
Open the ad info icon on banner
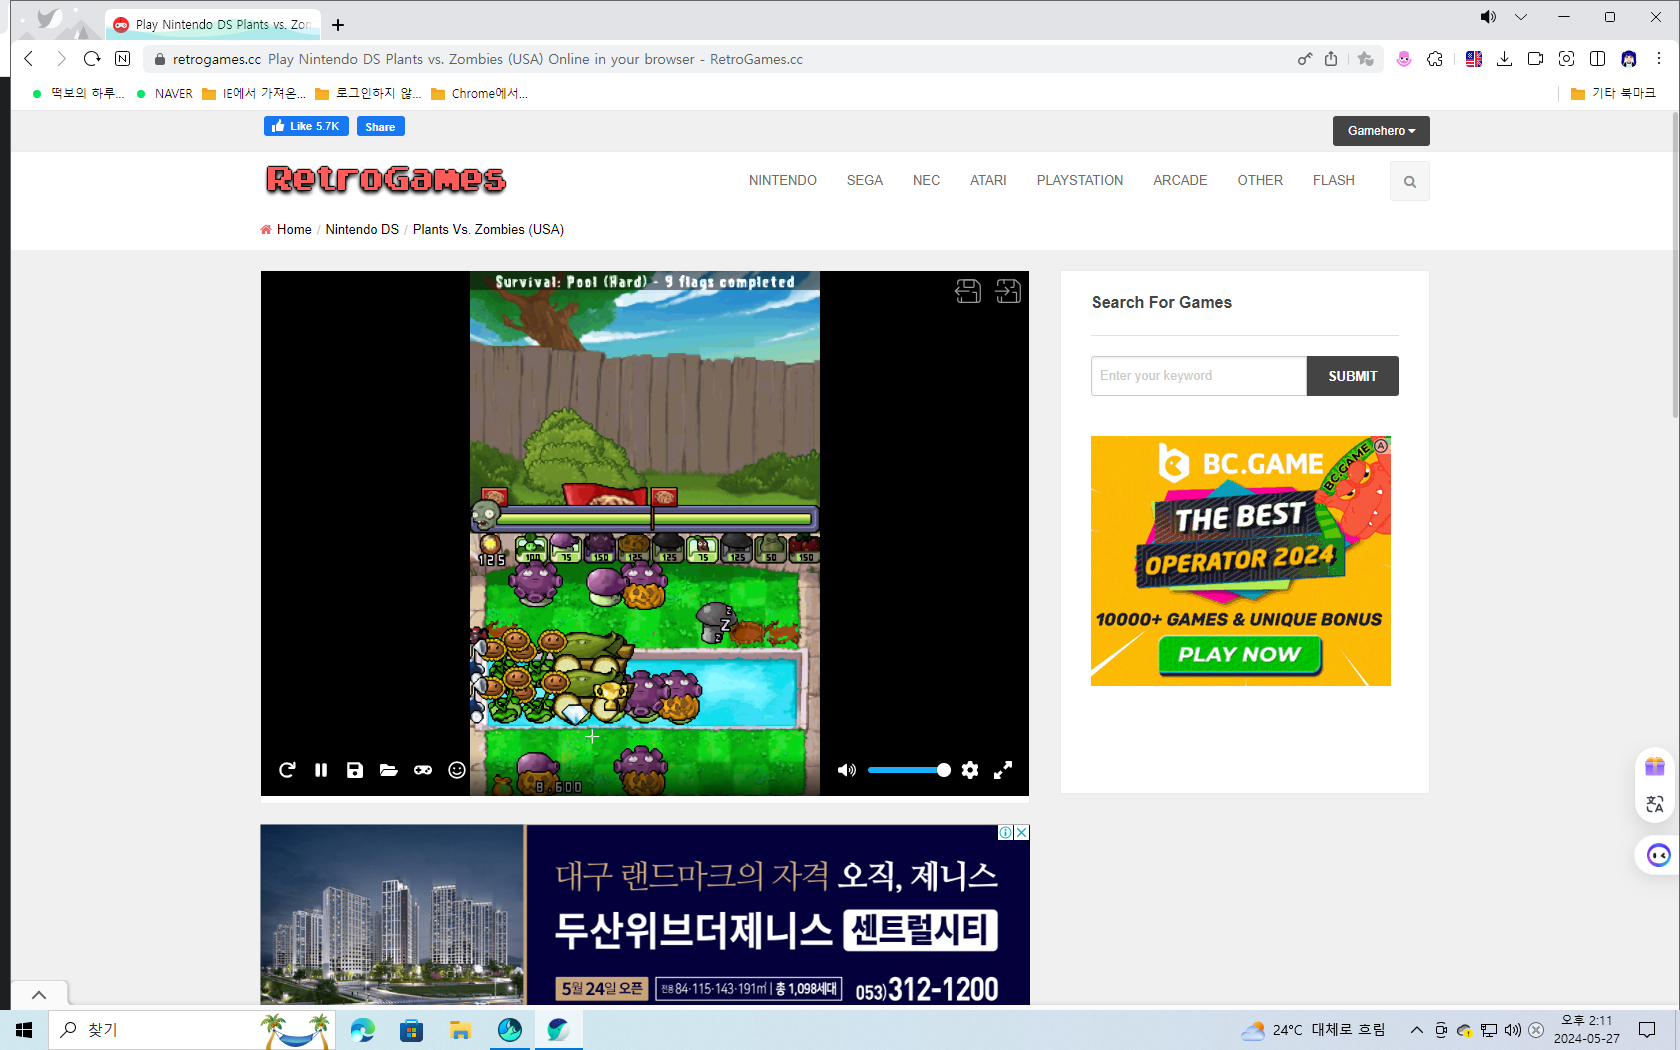tap(1006, 832)
